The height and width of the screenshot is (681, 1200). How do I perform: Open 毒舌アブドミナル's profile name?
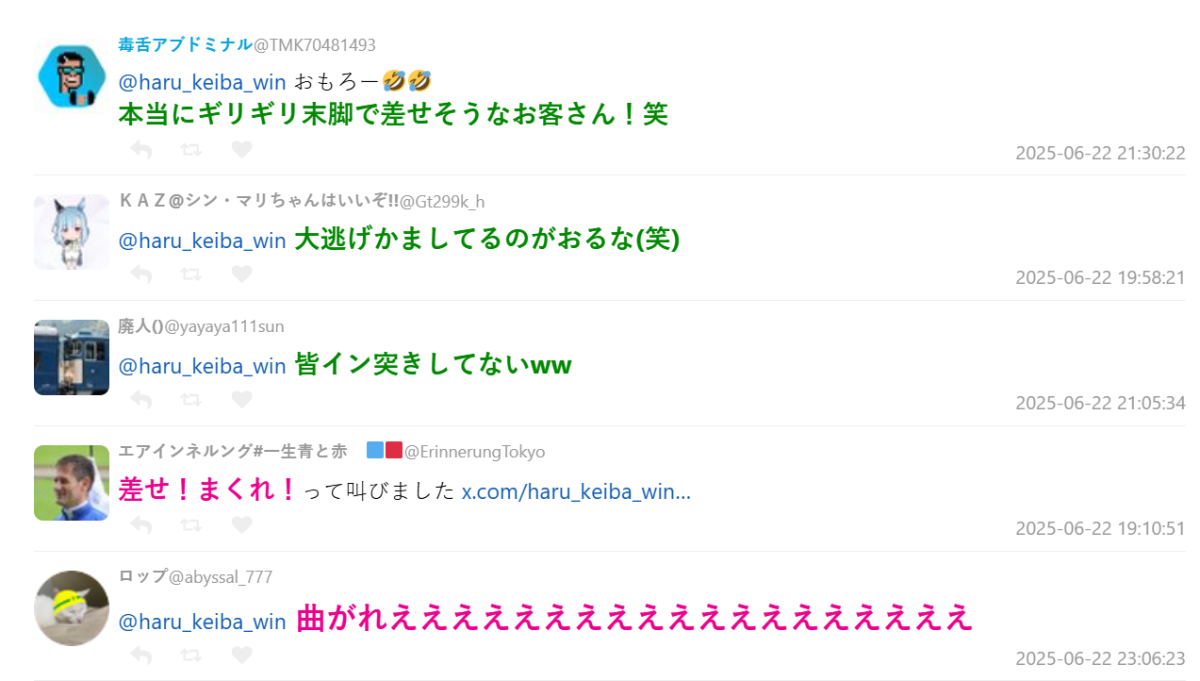click(x=185, y=45)
